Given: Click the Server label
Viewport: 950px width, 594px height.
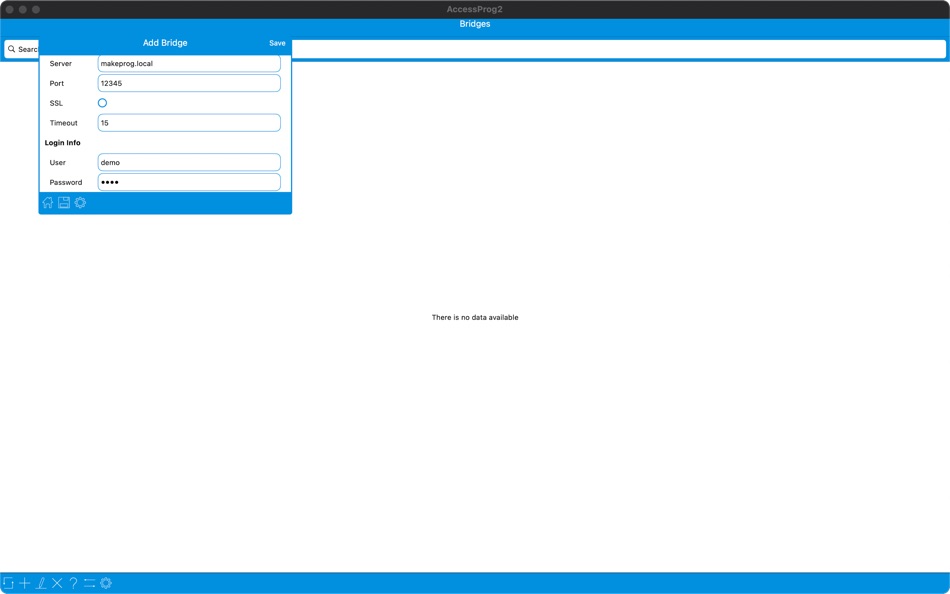Looking at the screenshot, I should click(x=61, y=64).
